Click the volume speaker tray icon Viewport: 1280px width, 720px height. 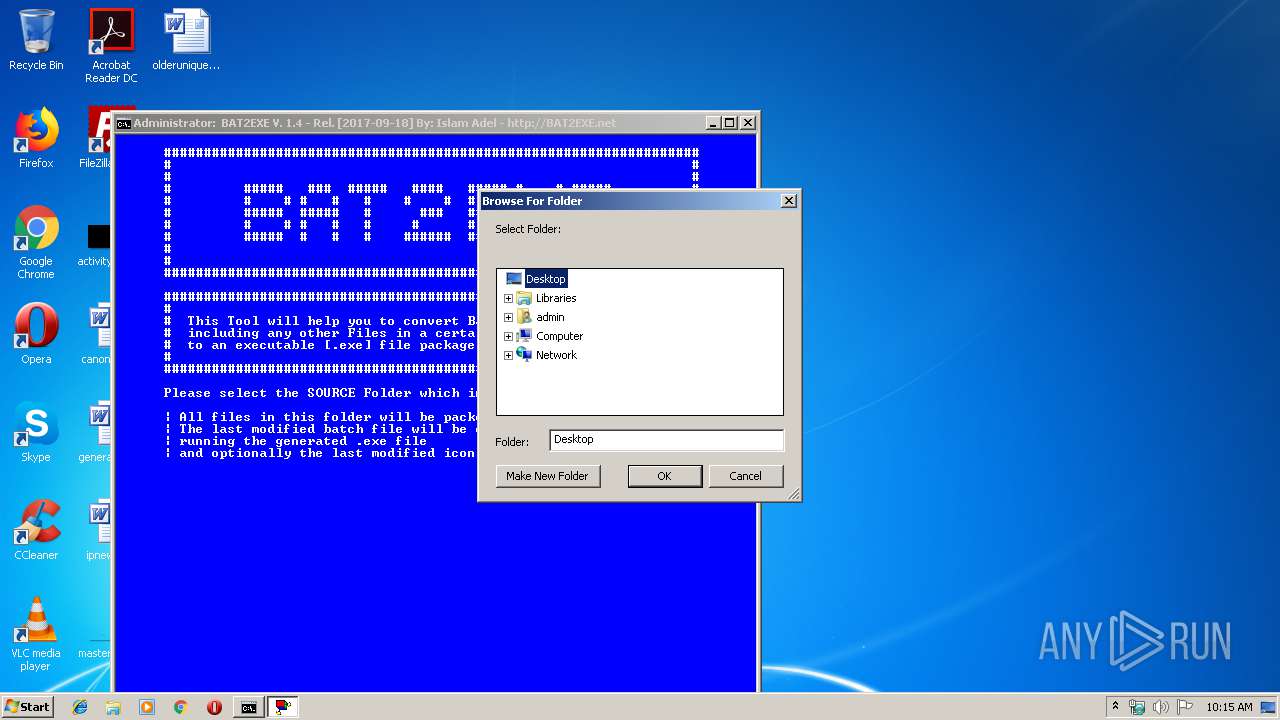click(1161, 707)
